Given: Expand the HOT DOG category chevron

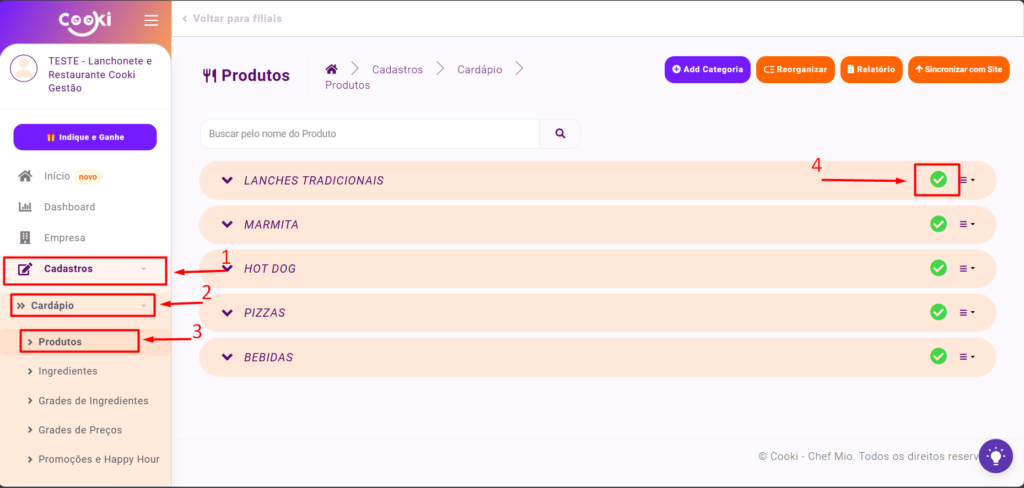Looking at the screenshot, I should pyautogui.click(x=227, y=268).
